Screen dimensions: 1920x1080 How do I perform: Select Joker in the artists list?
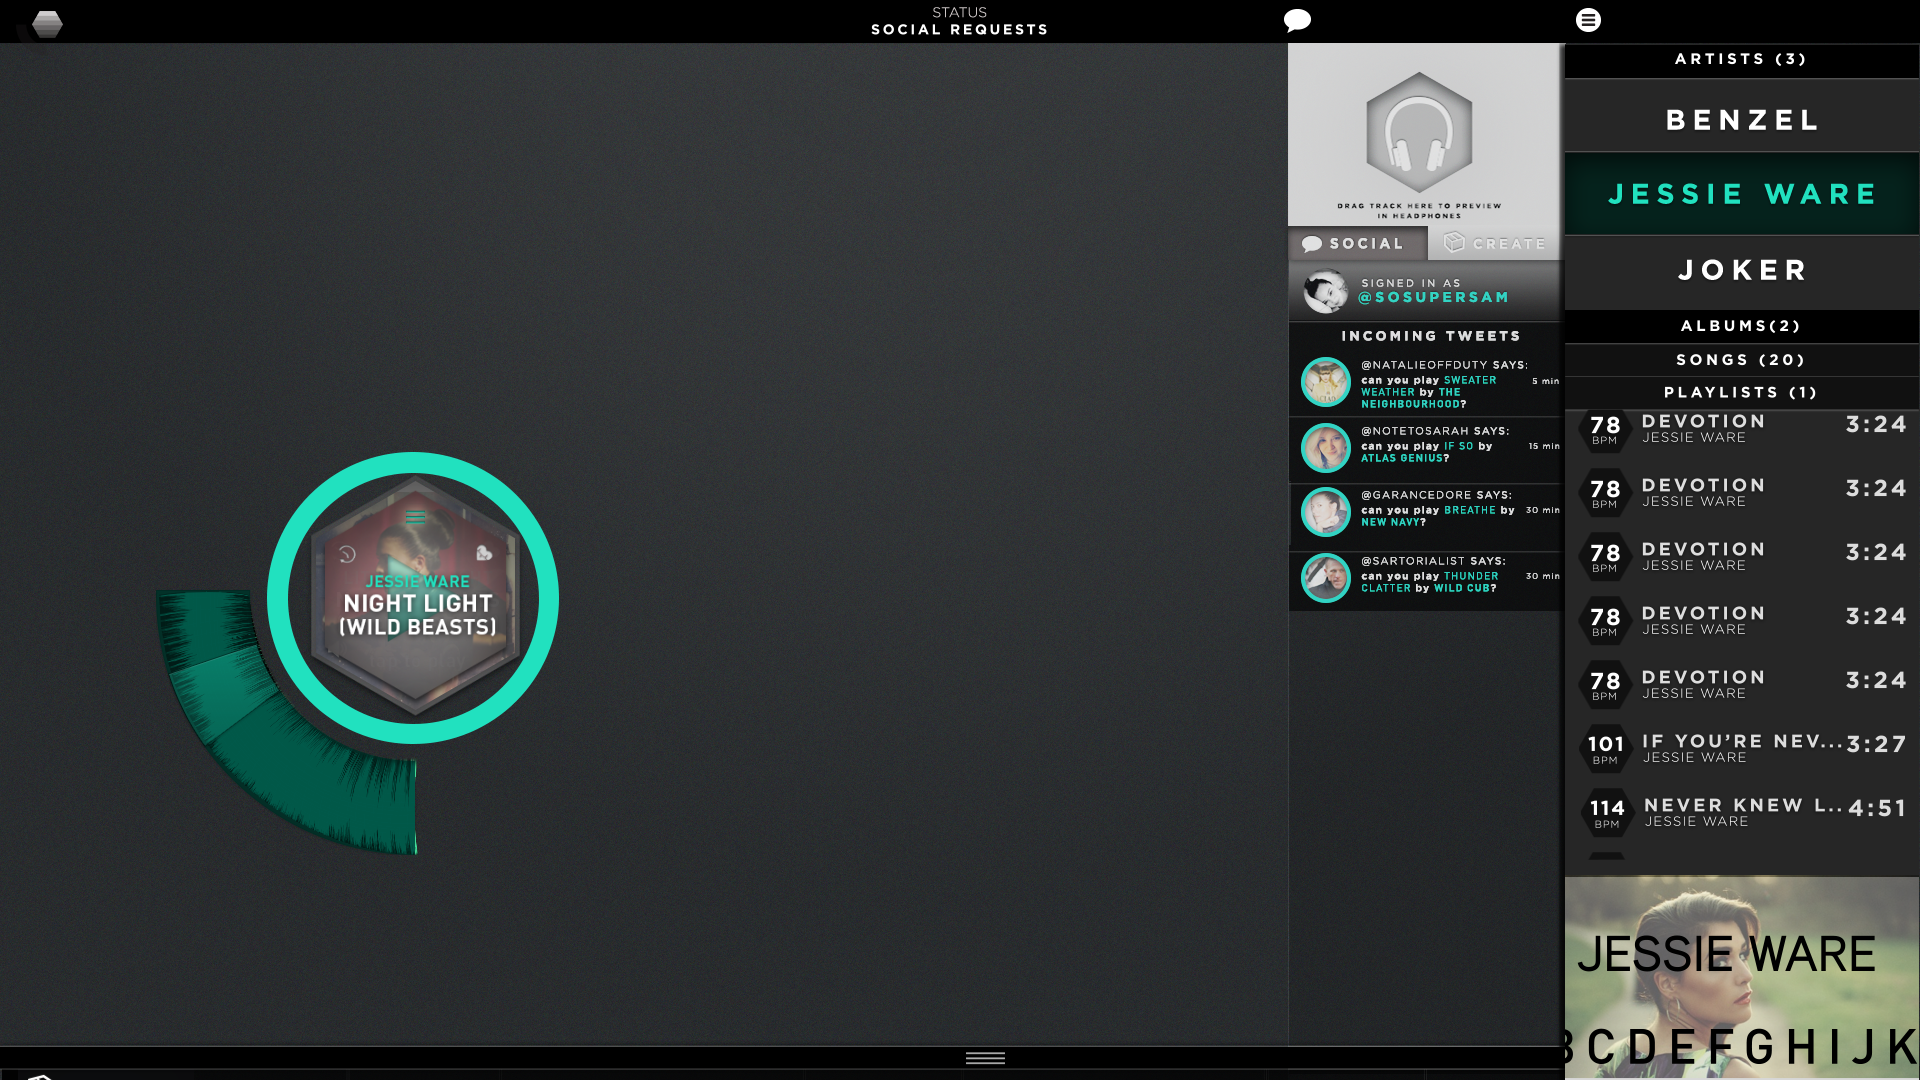coord(1741,270)
